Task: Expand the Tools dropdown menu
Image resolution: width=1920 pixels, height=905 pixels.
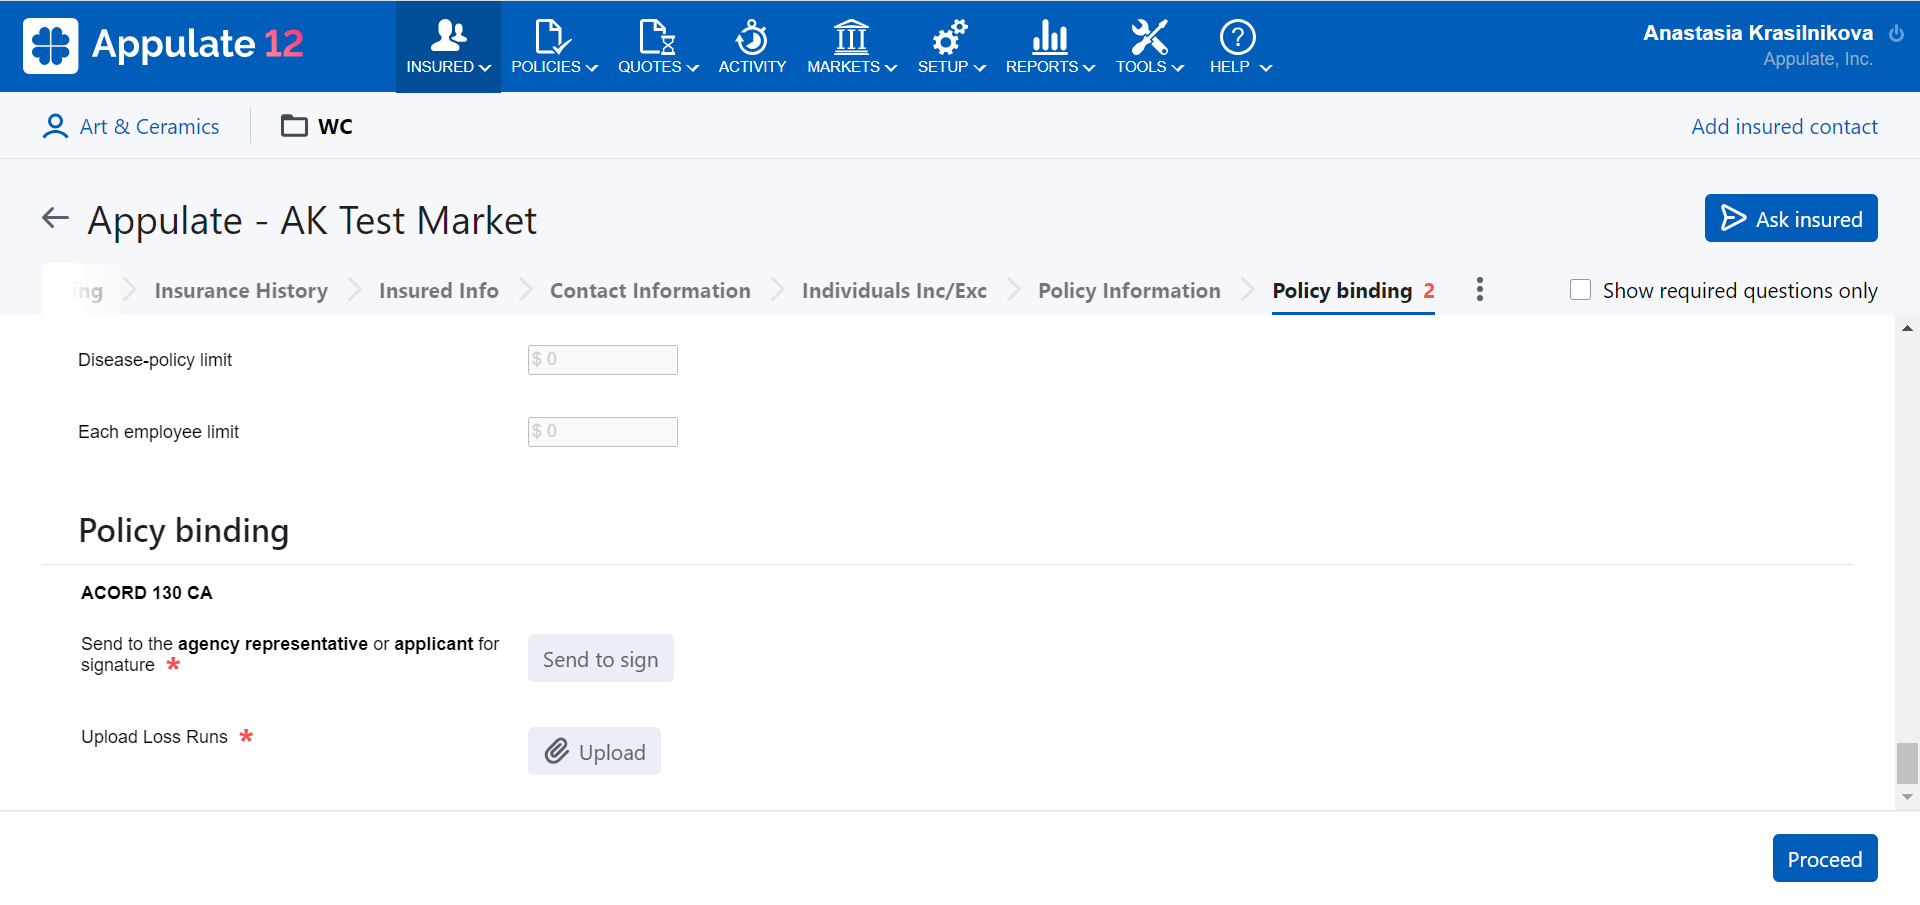Action: pyautogui.click(x=1149, y=47)
